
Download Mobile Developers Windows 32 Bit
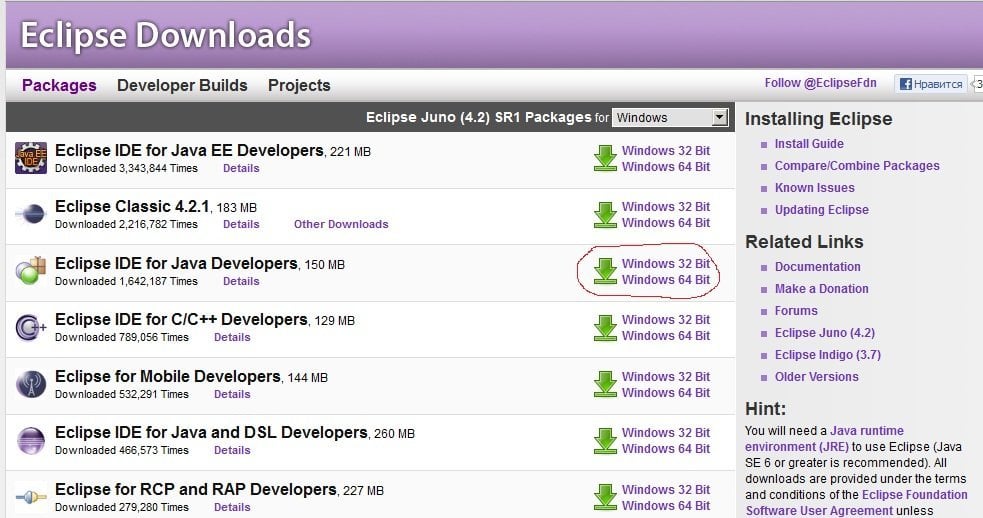pyautogui.click(x=666, y=376)
